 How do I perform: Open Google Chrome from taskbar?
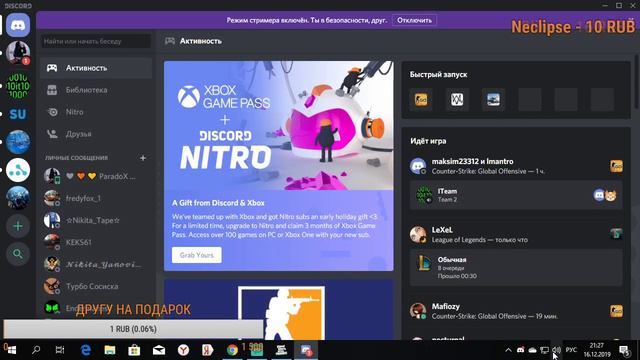[x=232, y=350]
